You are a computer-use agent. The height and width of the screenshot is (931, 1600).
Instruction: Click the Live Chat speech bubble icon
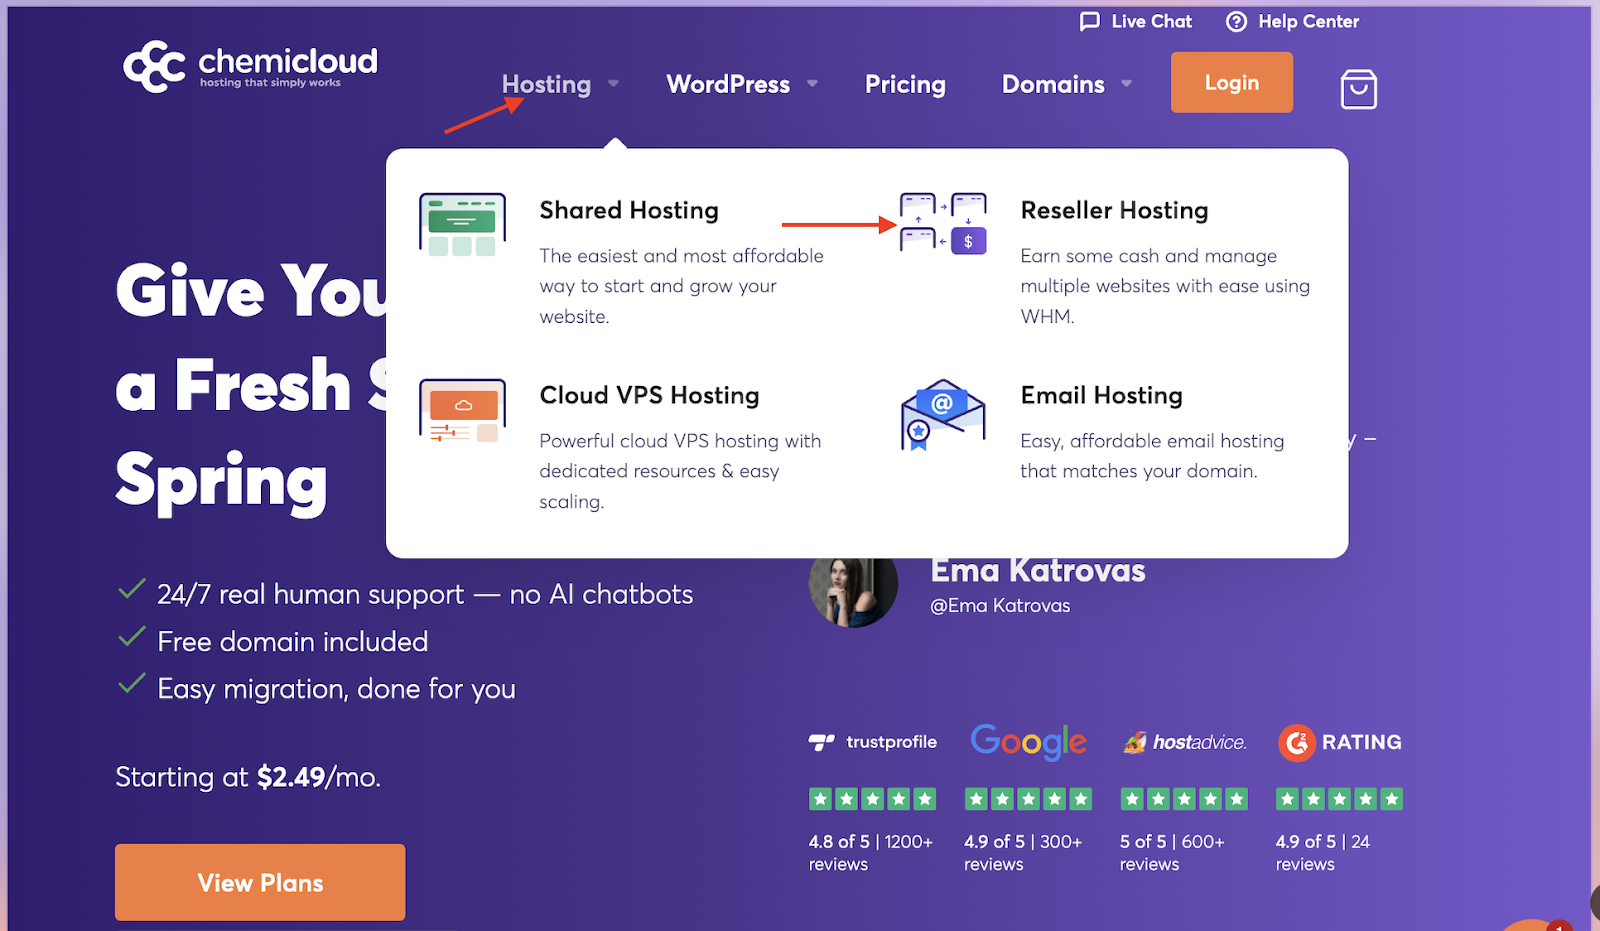(x=1089, y=22)
